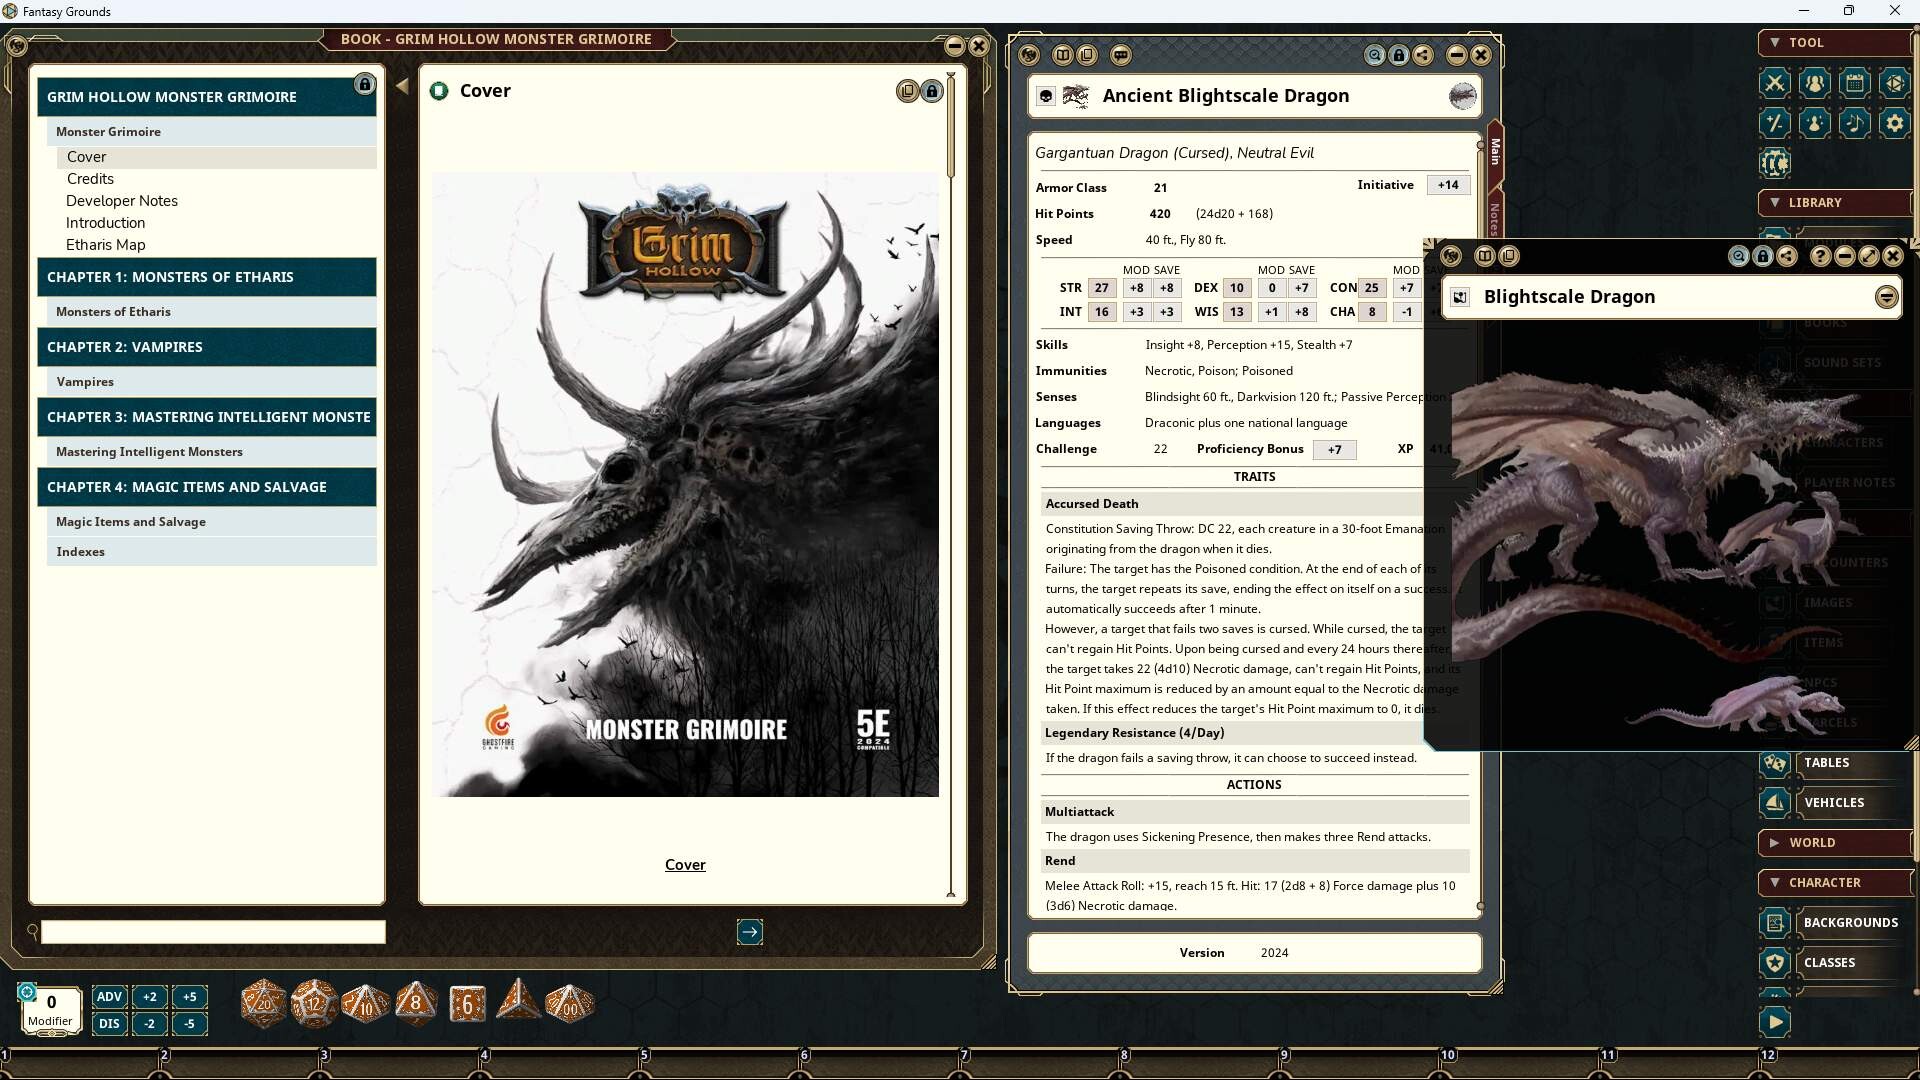The width and height of the screenshot is (1920, 1080).
Task: Open the Effects tool icon
Action: click(x=1815, y=123)
